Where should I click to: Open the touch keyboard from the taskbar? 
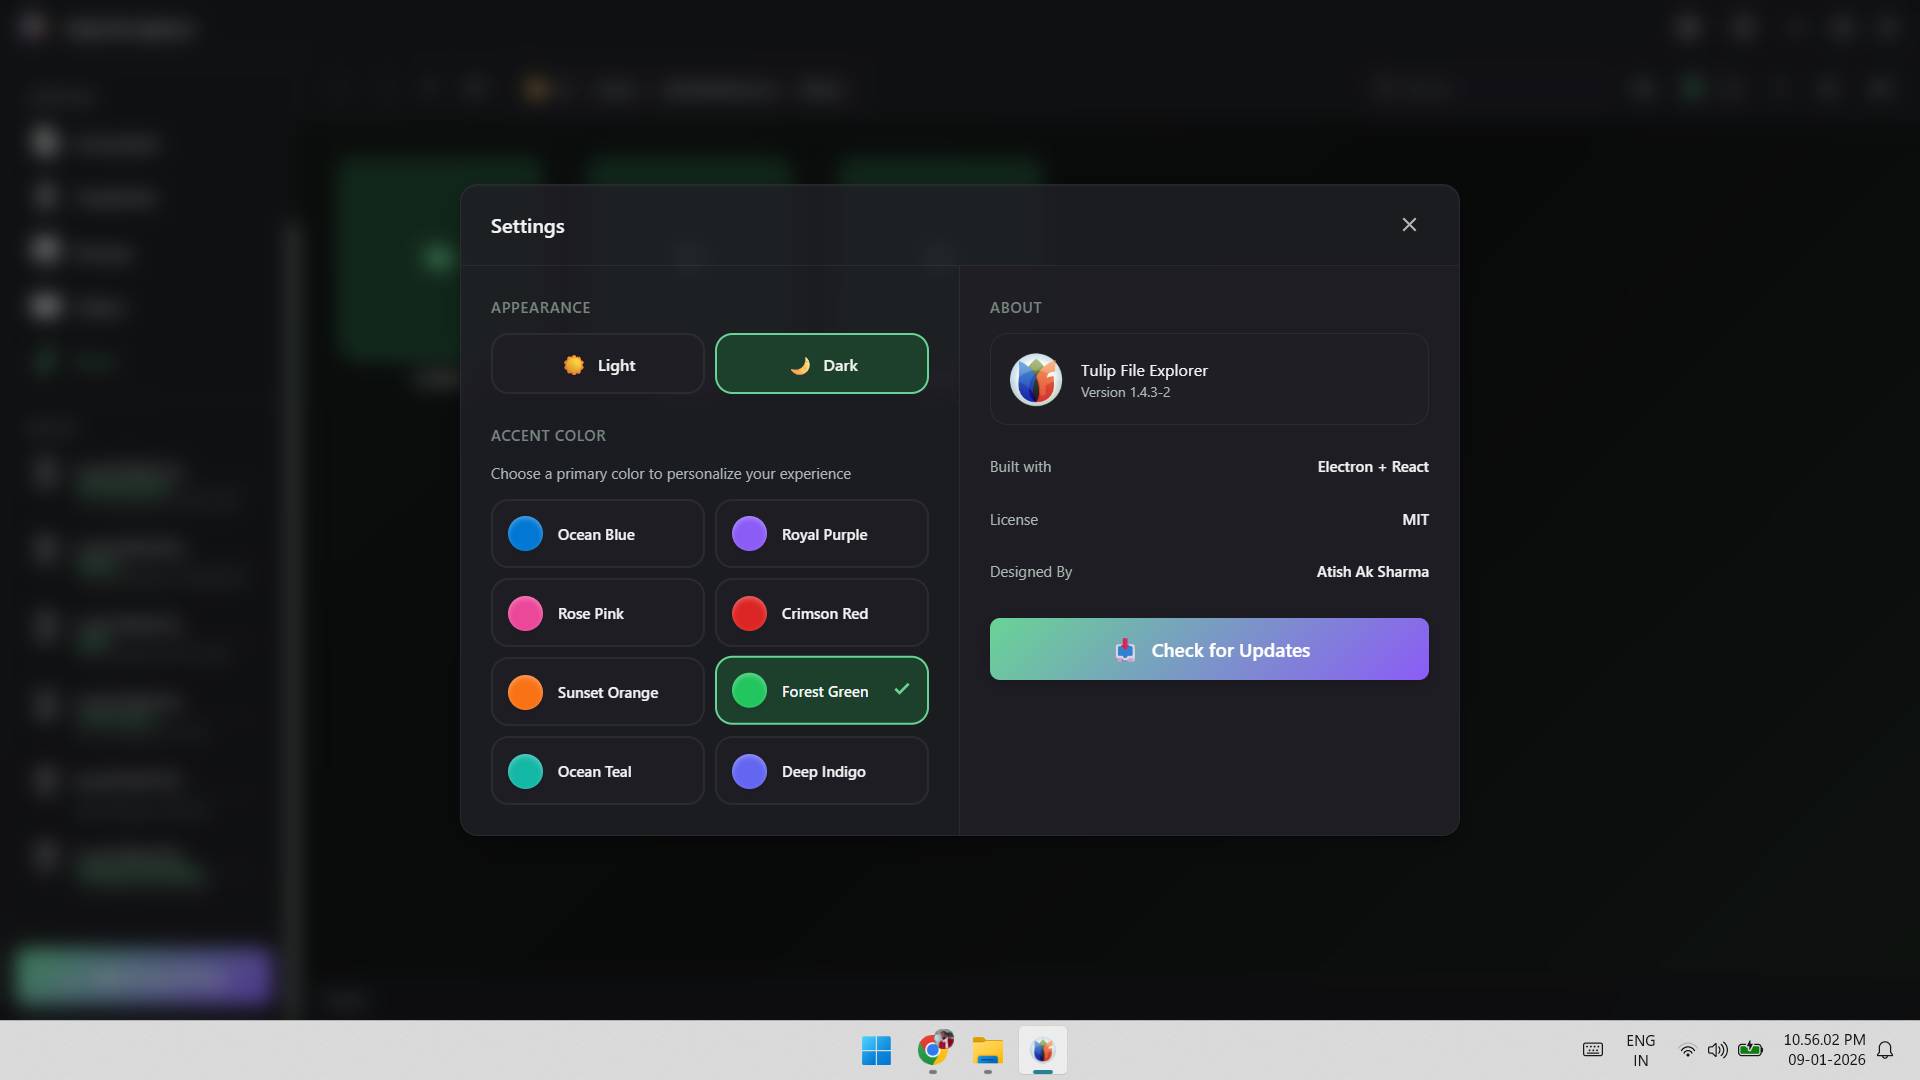tap(1592, 1050)
